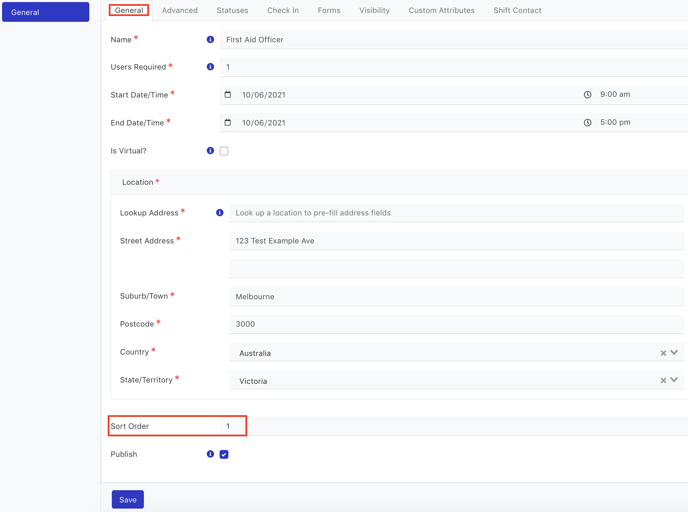Click the Start Date 10/06/2021 field
Image resolution: width=688 pixels, height=512 pixels.
point(404,95)
